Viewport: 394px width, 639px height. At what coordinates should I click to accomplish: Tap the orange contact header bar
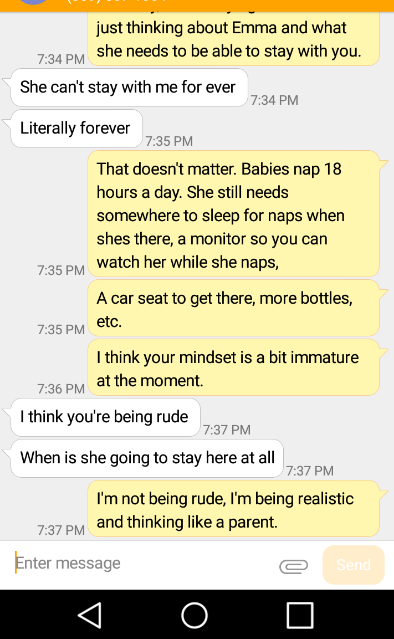(x=197, y=5)
